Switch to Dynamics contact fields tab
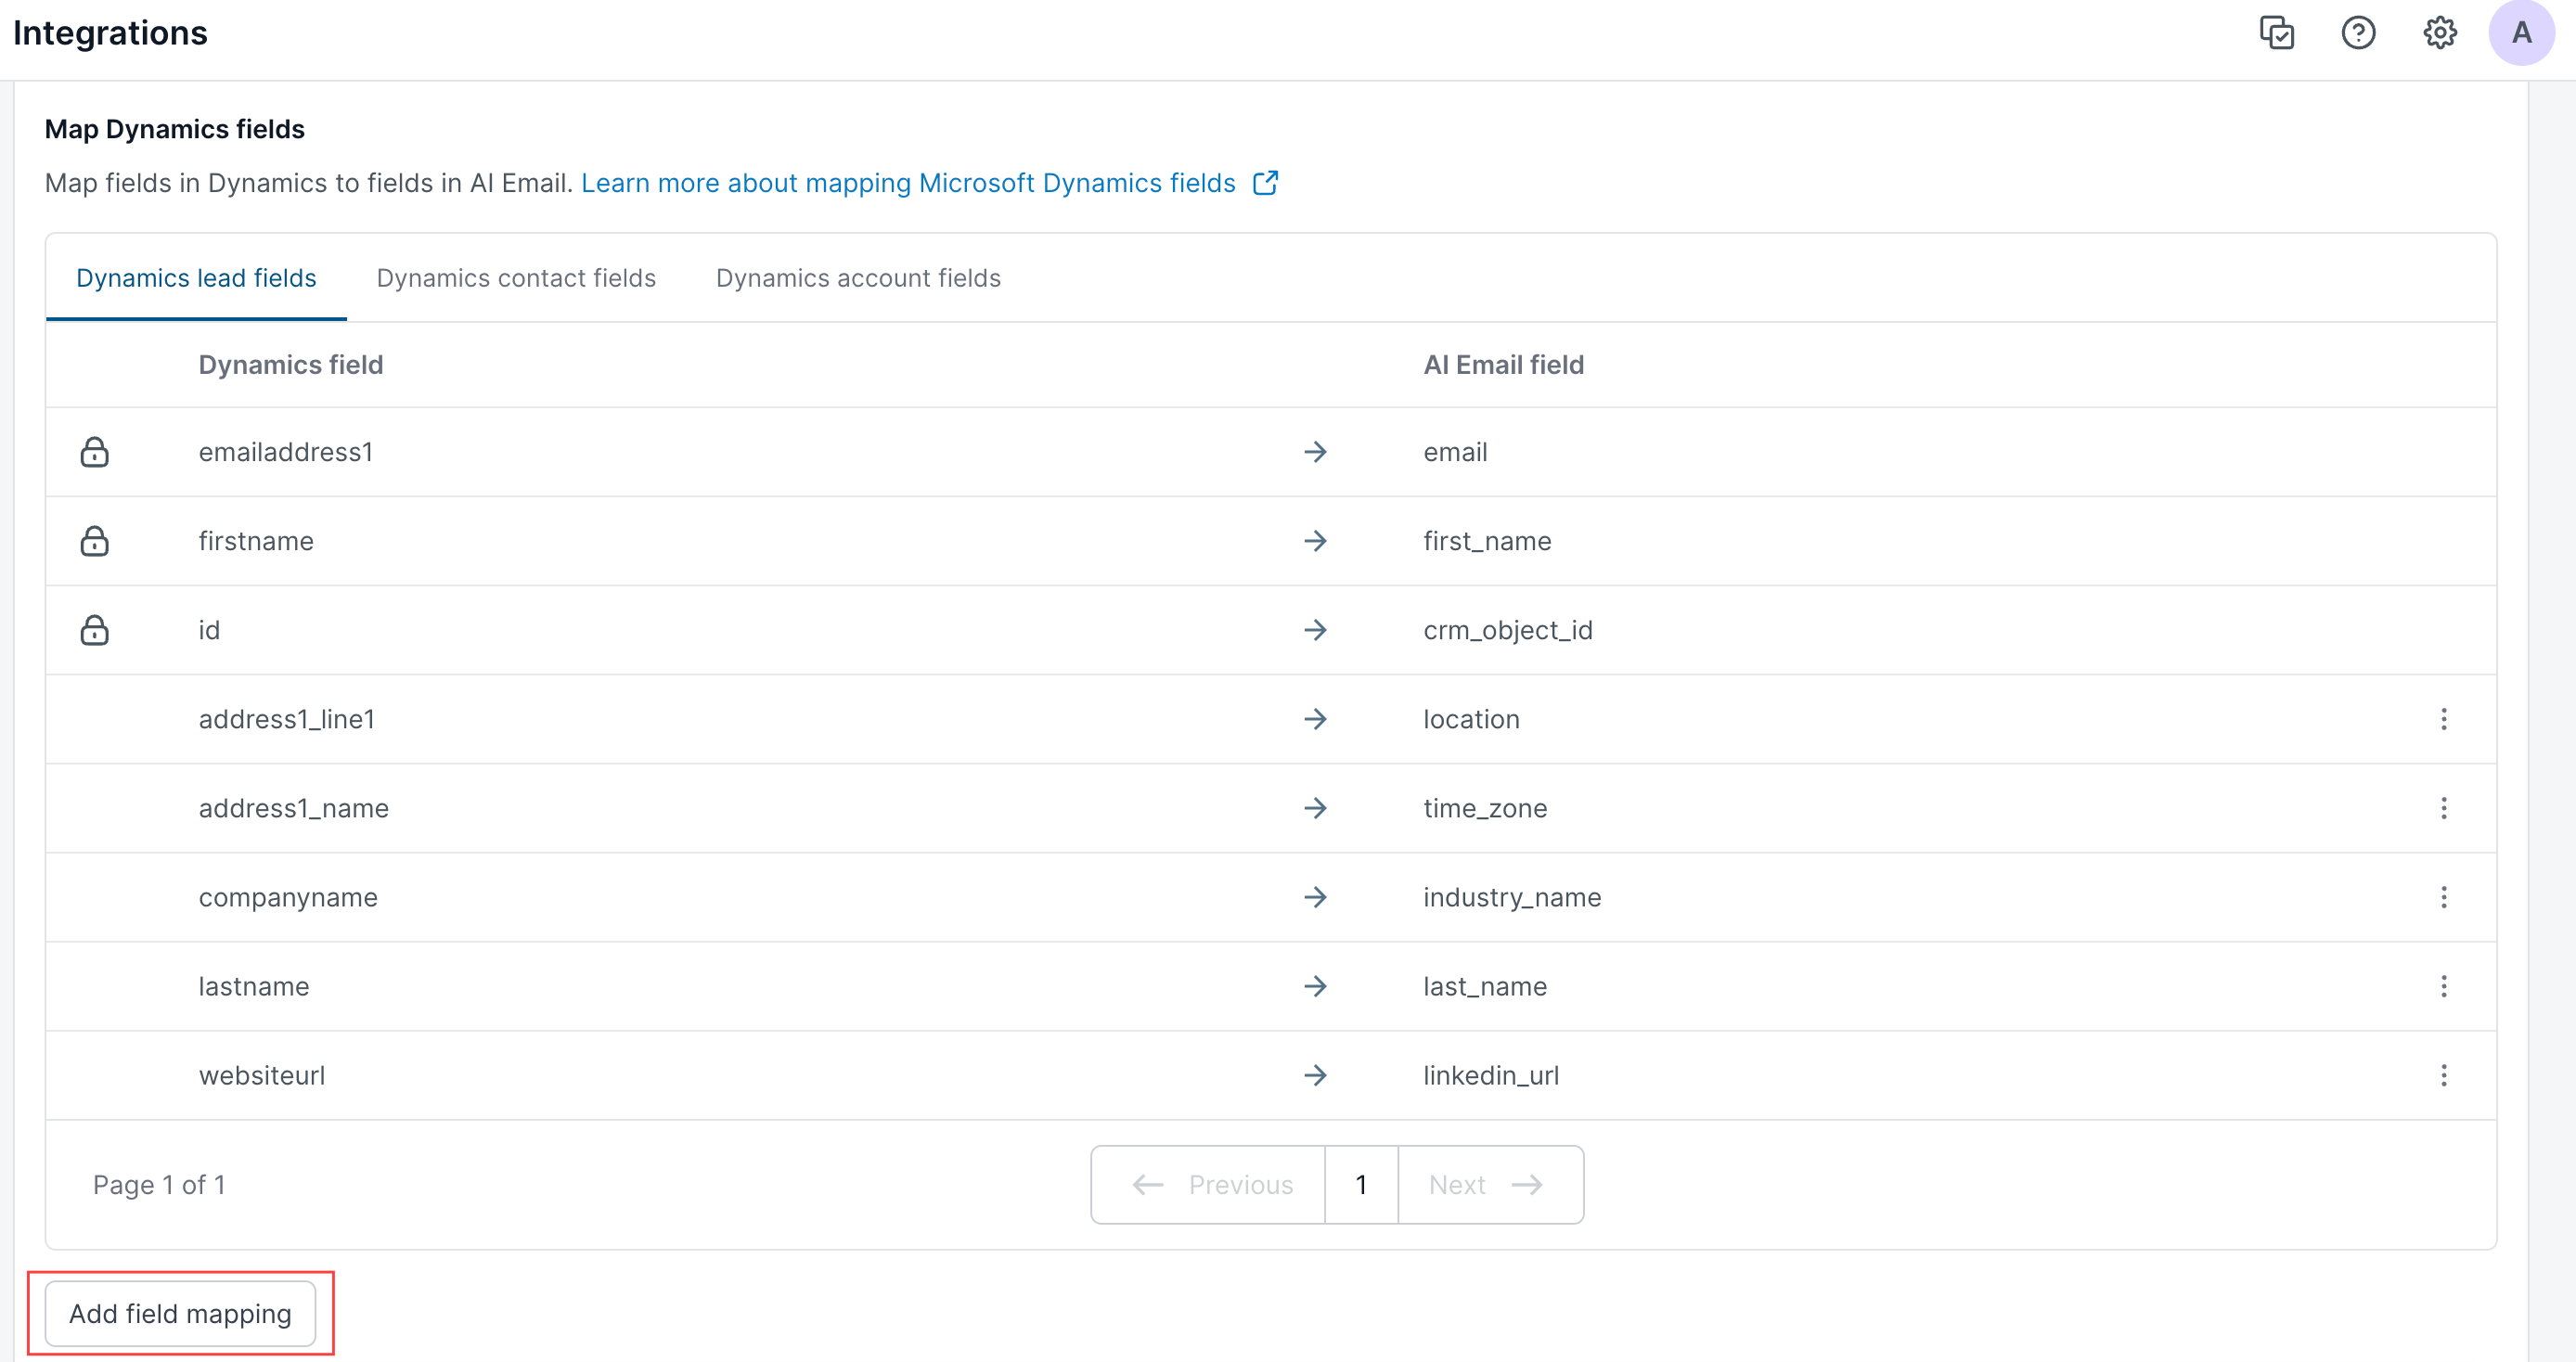Viewport: 2576px width, 1362px height. (x=516, y=278)
